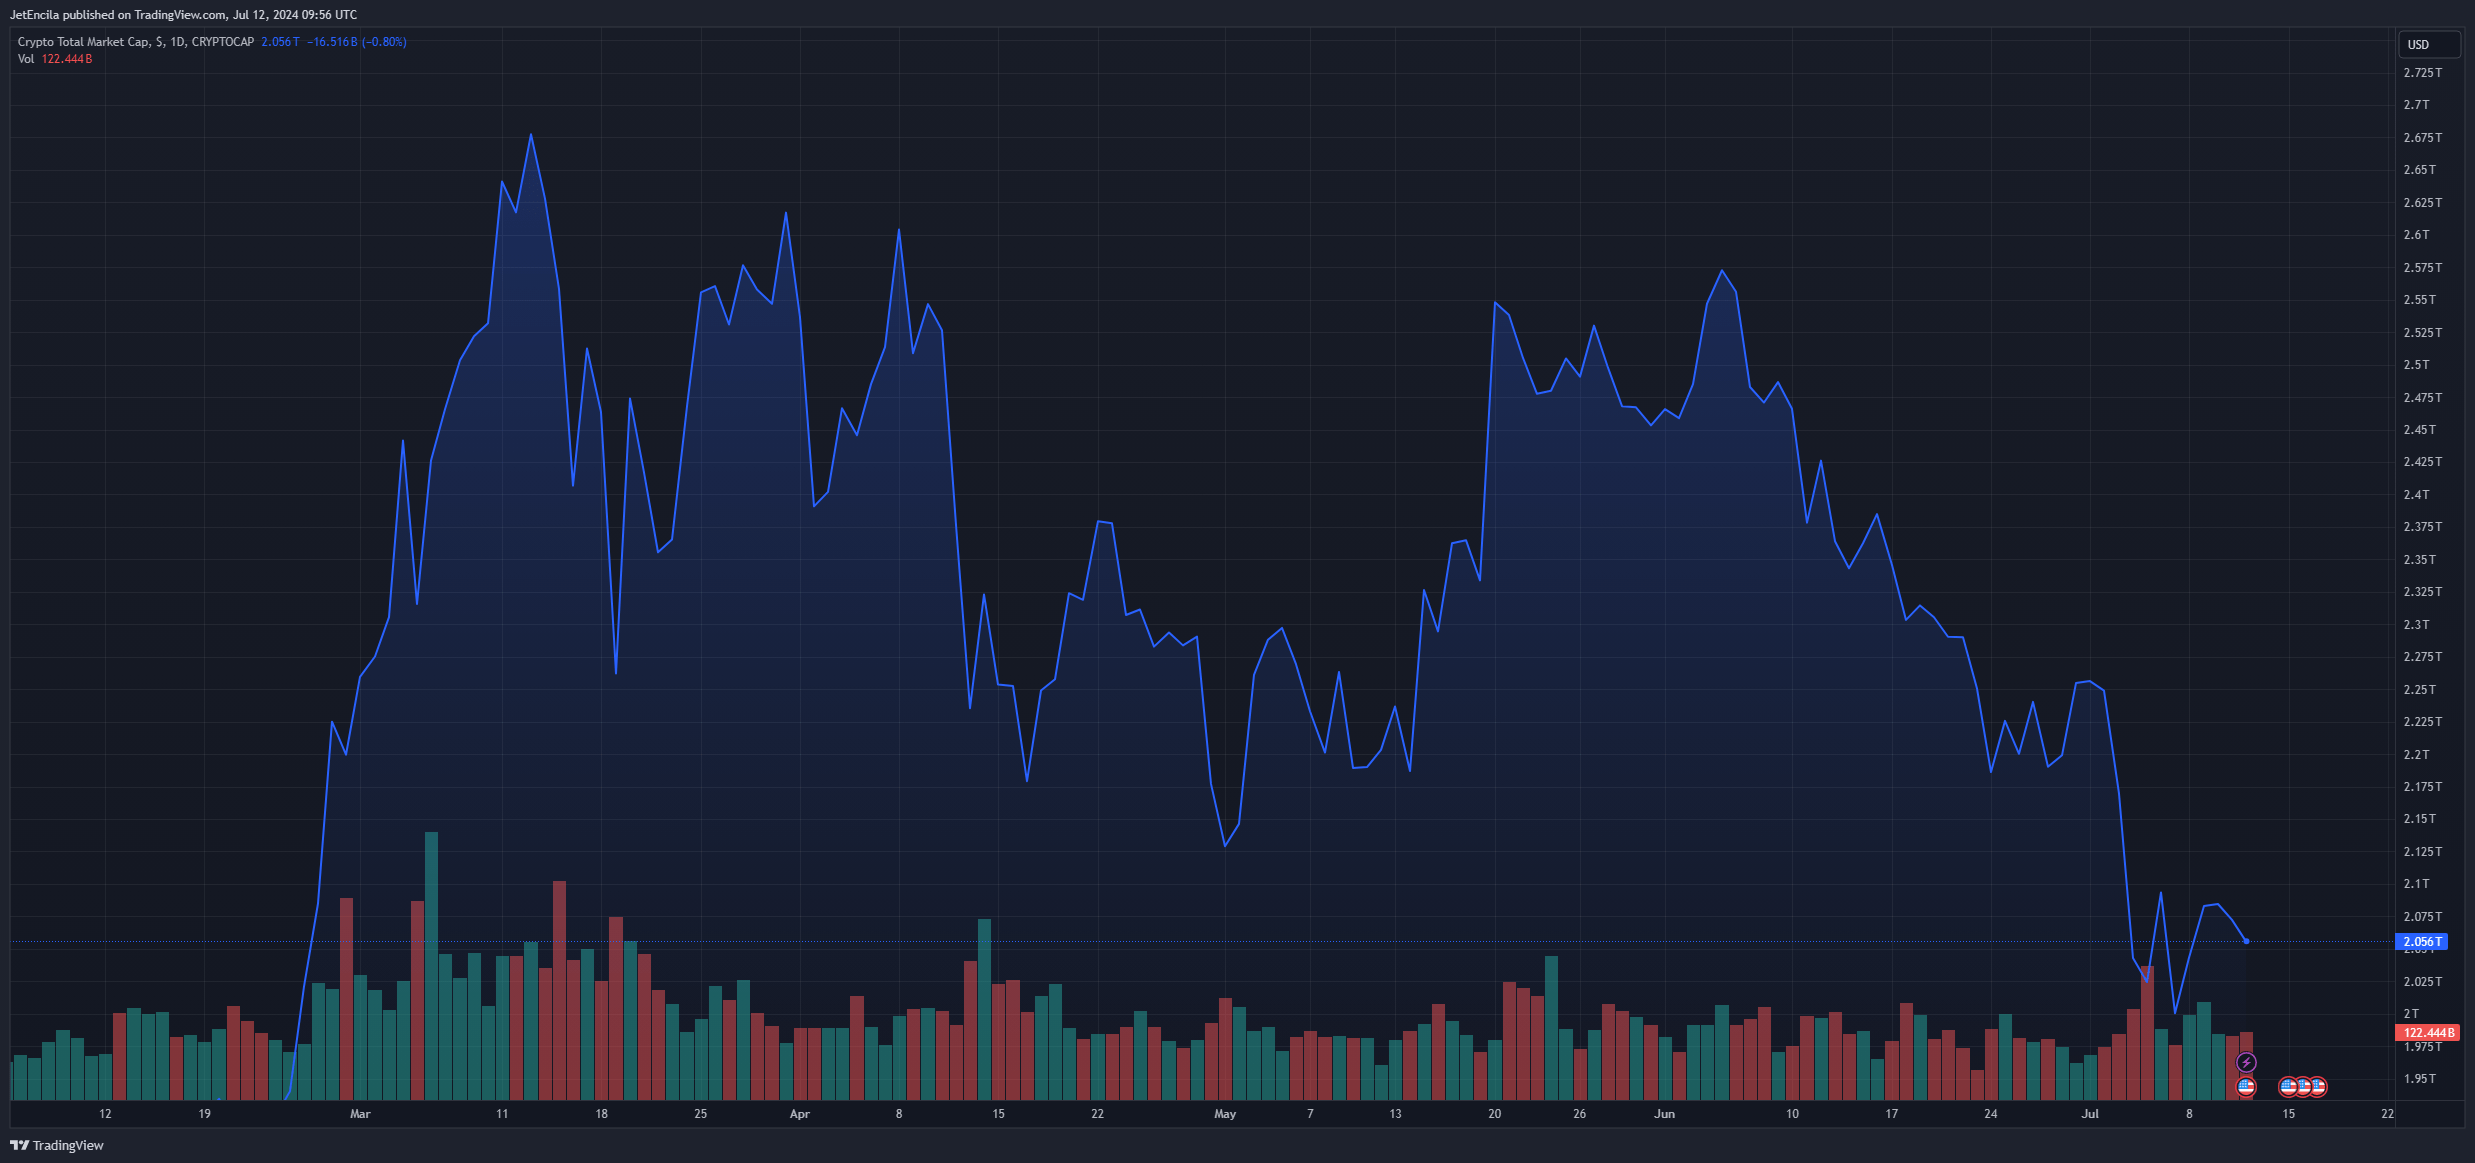Click the 2.7T price axis label
This screenshot has width=2475, height=1163.
2417,105
